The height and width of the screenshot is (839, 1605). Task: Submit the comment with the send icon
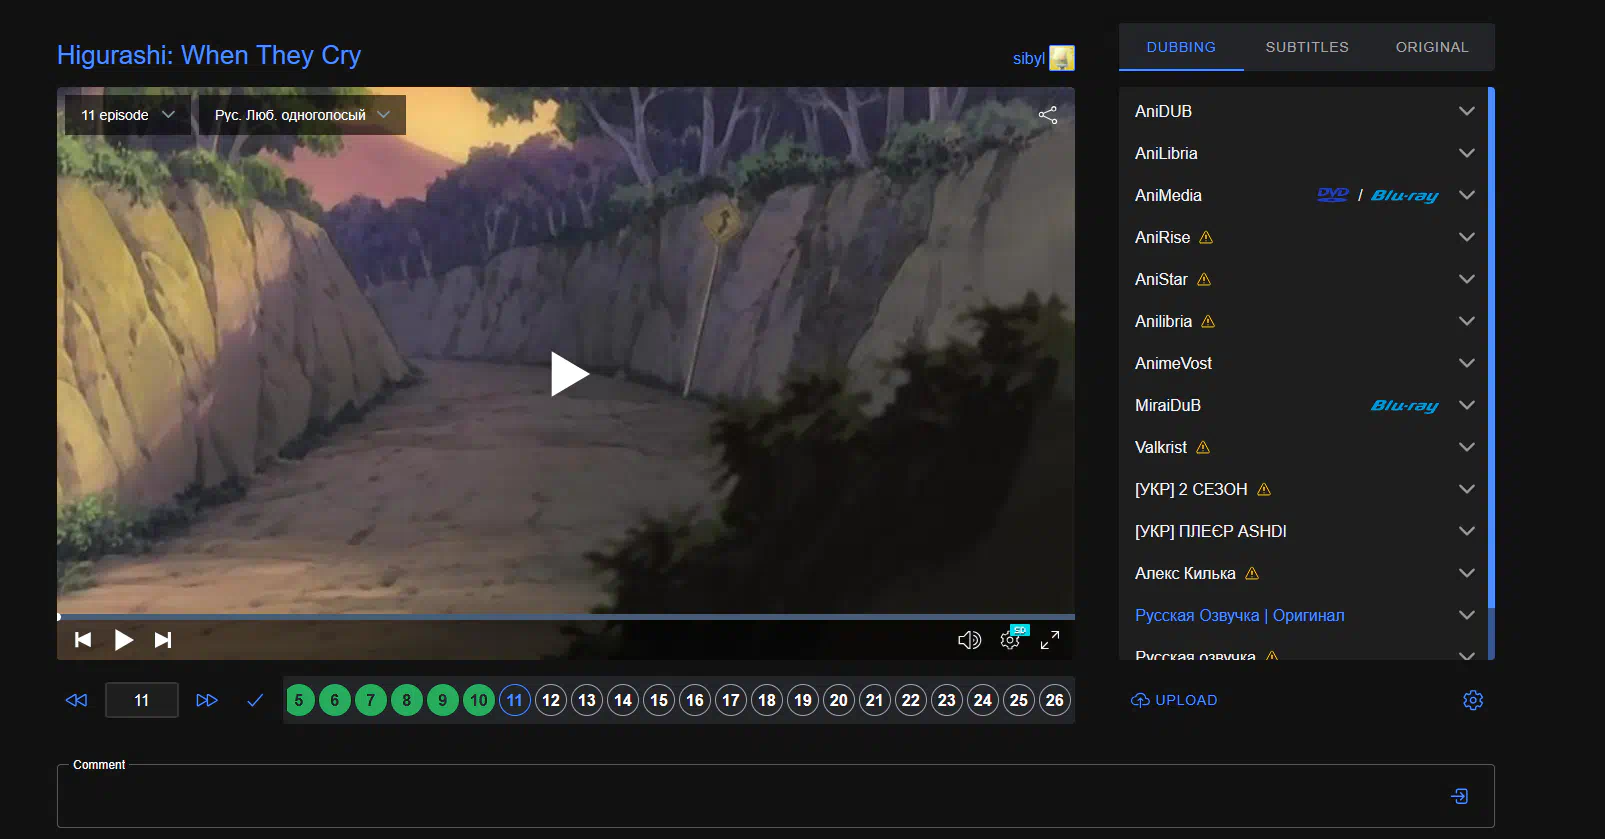(1459, 796)
